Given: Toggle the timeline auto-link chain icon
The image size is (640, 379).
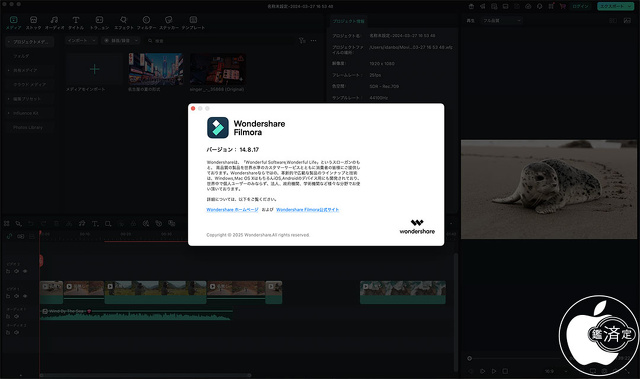Looking at the screenshot, I should [9, 236].
